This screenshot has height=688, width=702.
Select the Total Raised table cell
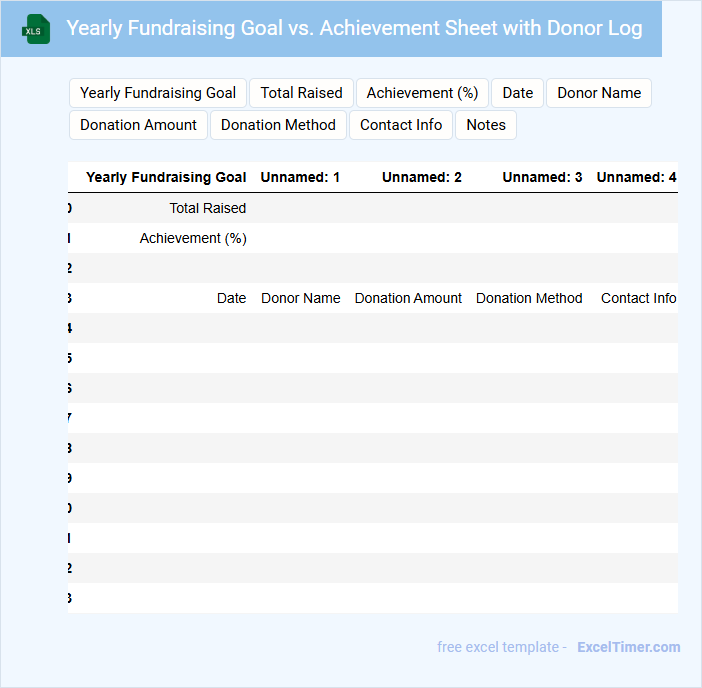coord(207,208)
